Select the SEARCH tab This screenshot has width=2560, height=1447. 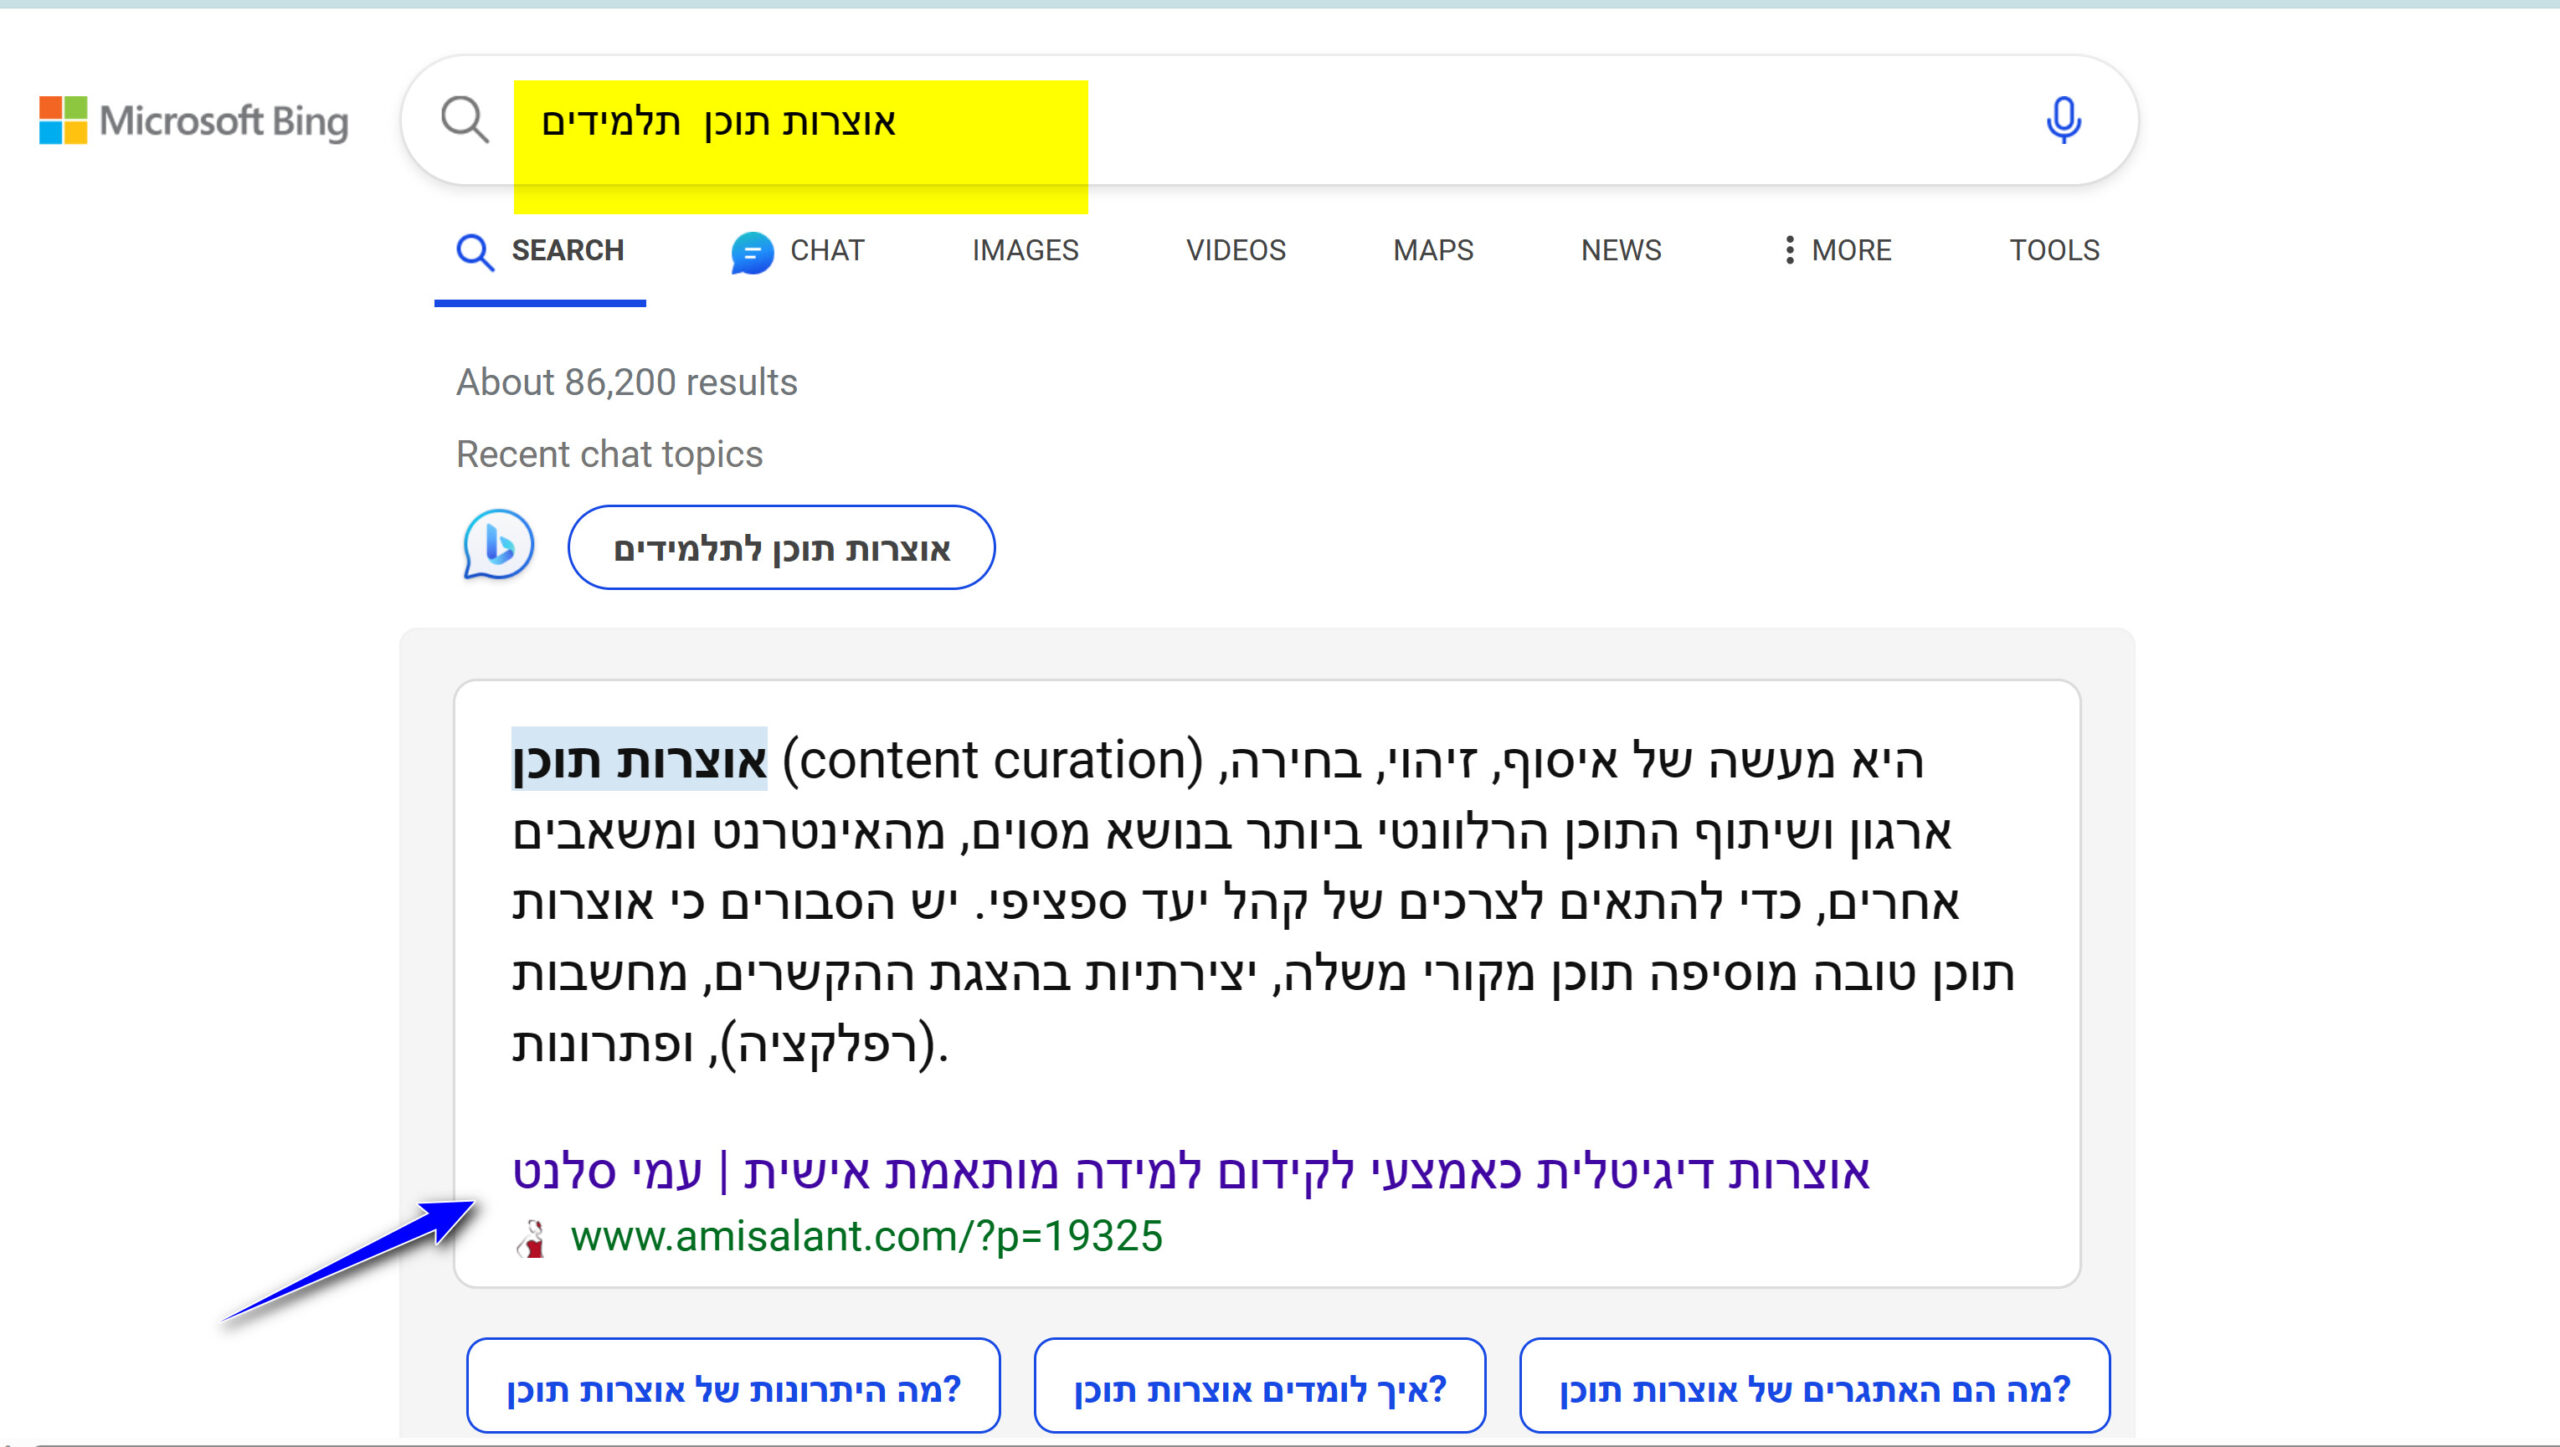540,250
